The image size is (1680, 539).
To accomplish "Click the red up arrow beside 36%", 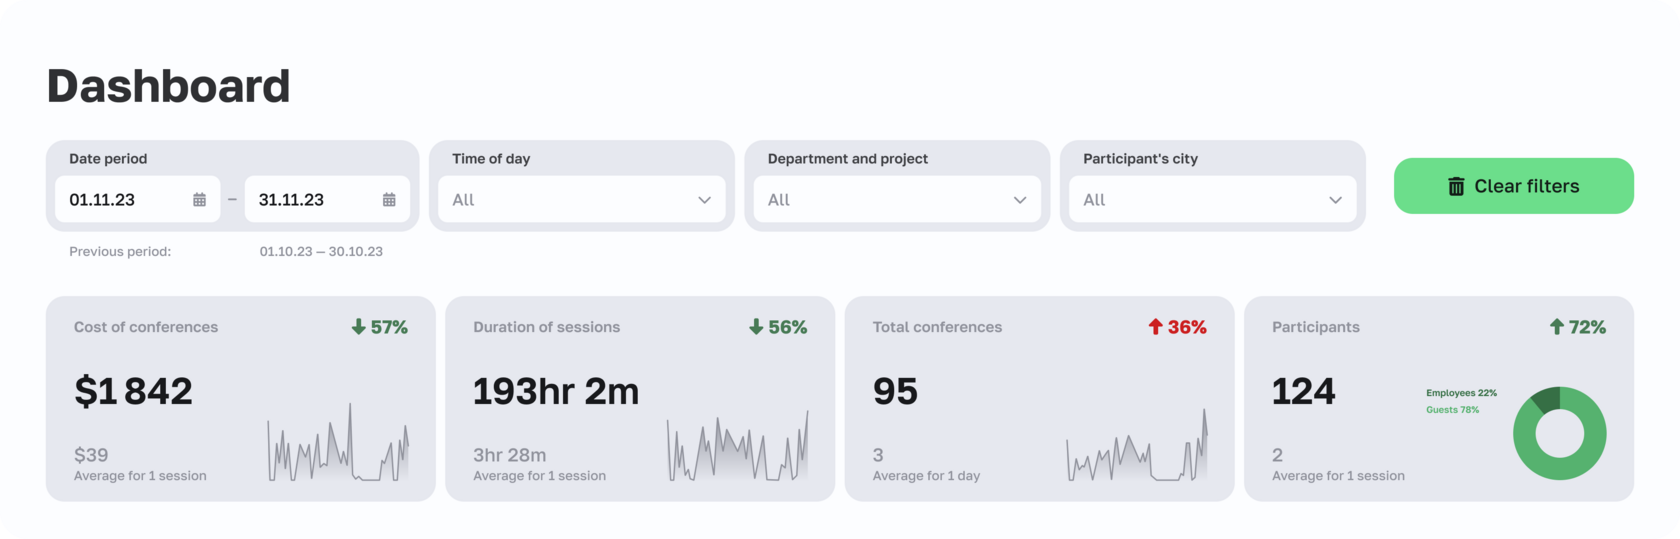I will [1156, 327].
